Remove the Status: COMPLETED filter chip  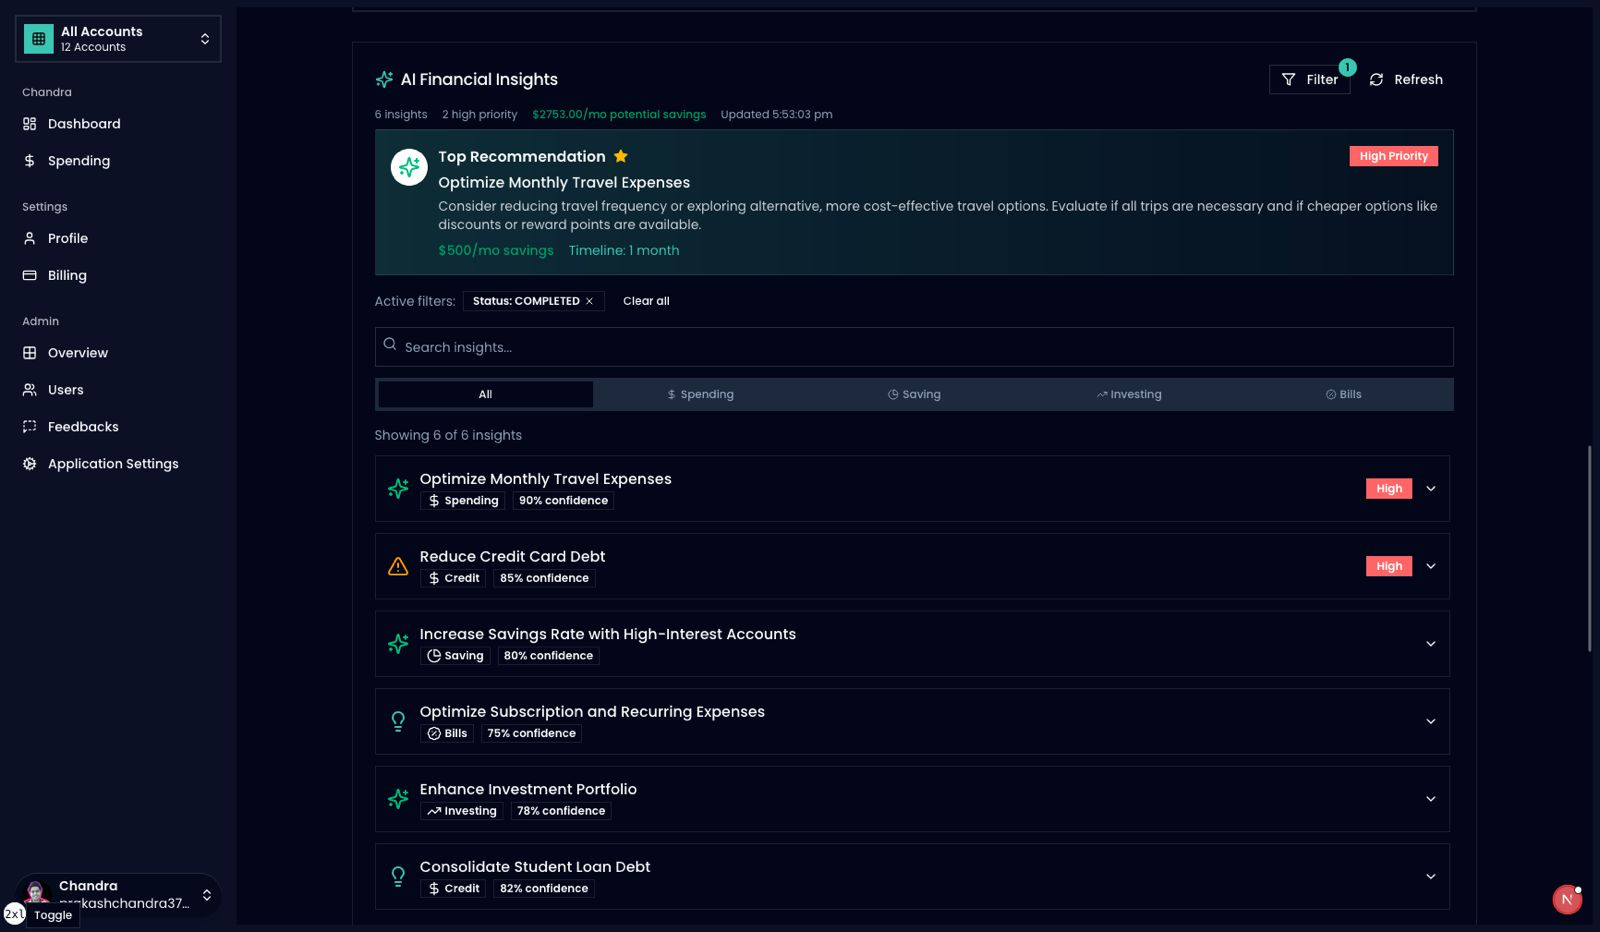(589, 301)
